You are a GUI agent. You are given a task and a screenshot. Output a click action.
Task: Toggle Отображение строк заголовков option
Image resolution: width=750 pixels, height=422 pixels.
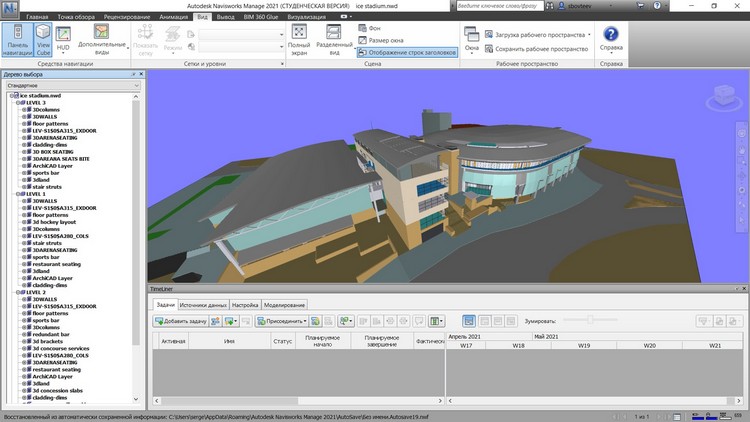click(407, 52)
